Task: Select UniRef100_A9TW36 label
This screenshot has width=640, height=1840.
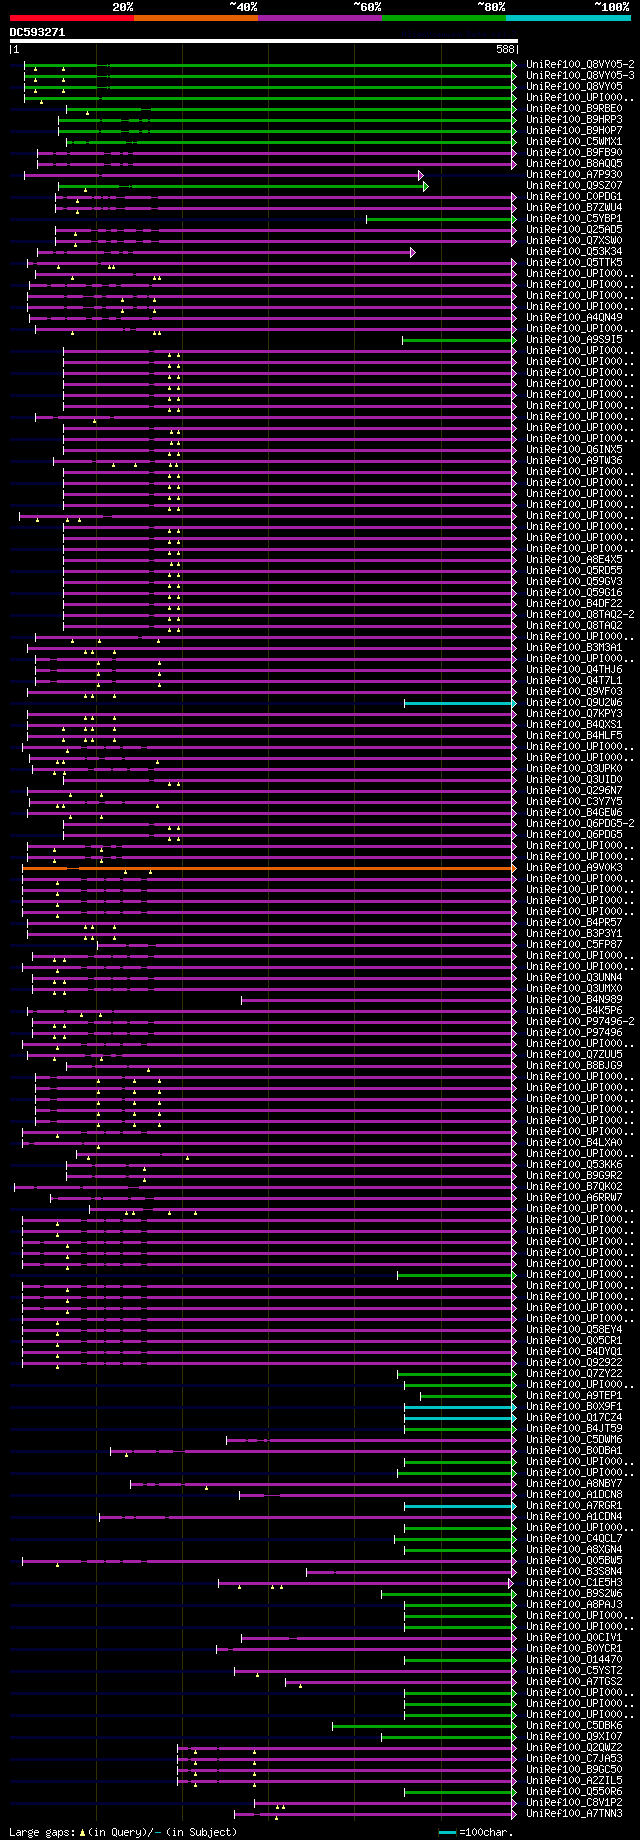Action: [x=574, y=460]
